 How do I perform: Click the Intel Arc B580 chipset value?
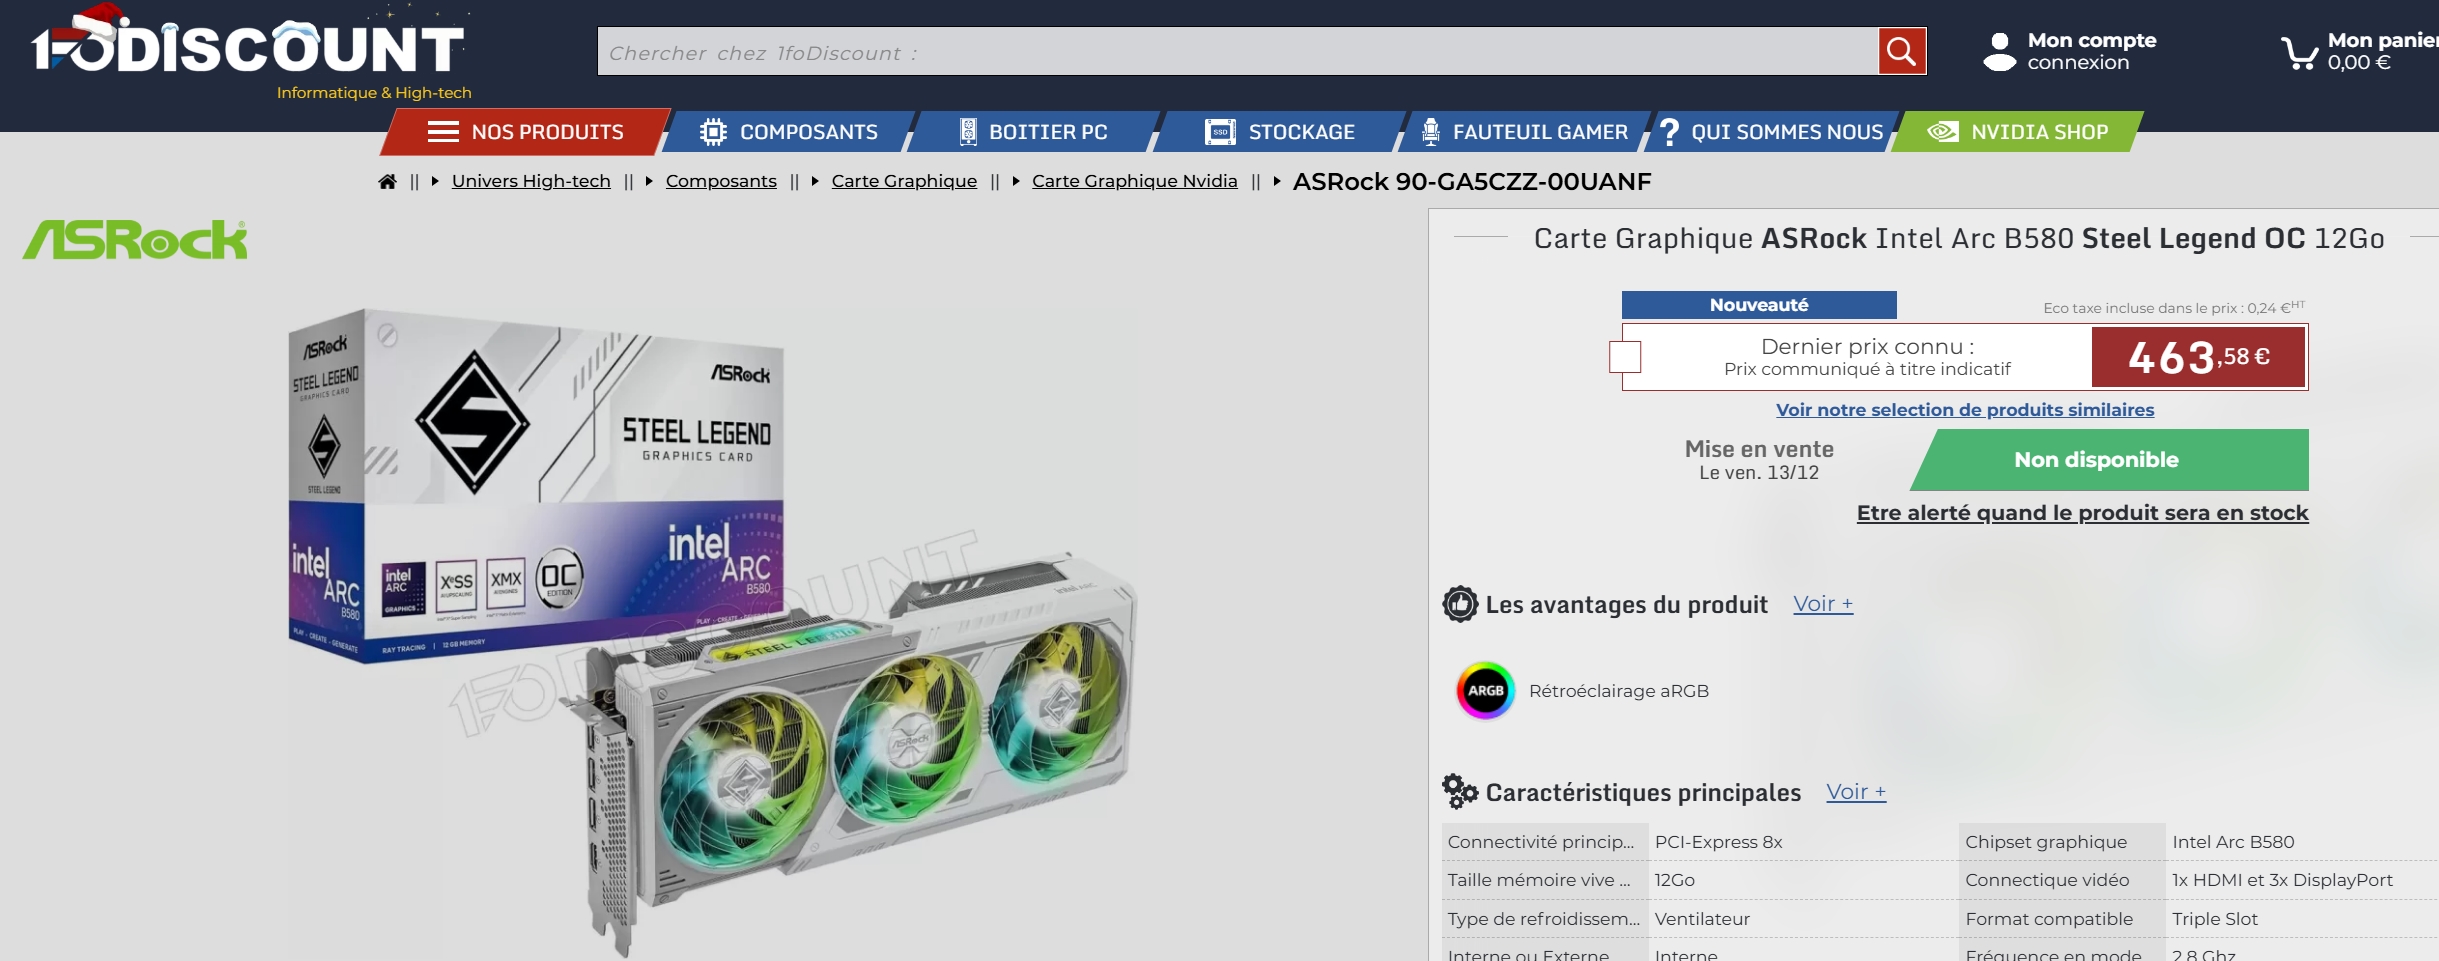click(x=2233, y=842)
